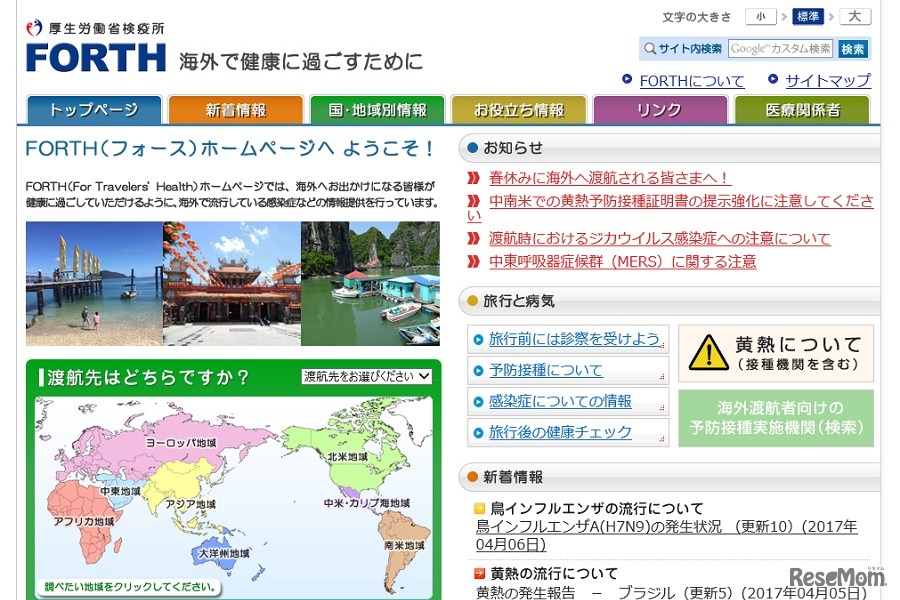
Task: Open the 国・地域別情報 navigation tab
Action: (x=376, y=110)
